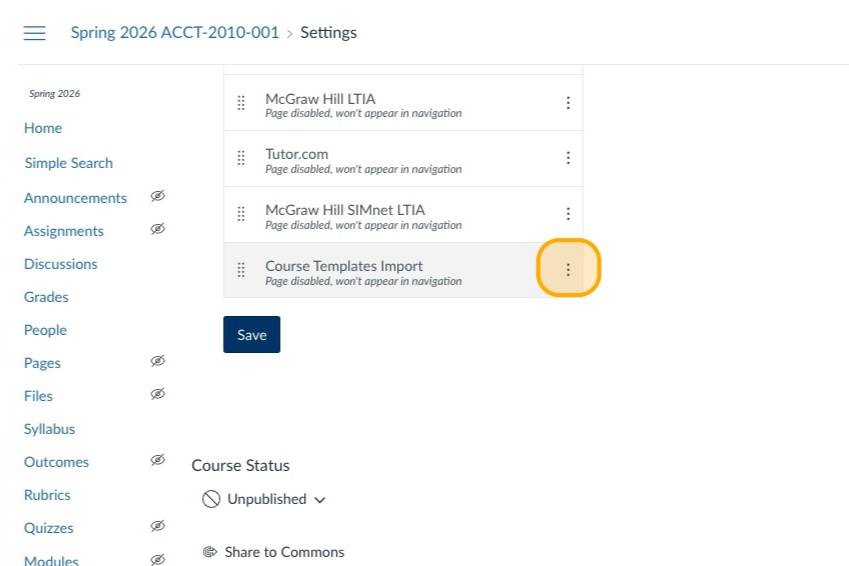The width and height of the screenshot is (849, 566).
Task: Click the Share to Commons icon
Action: tap(210, 552)
